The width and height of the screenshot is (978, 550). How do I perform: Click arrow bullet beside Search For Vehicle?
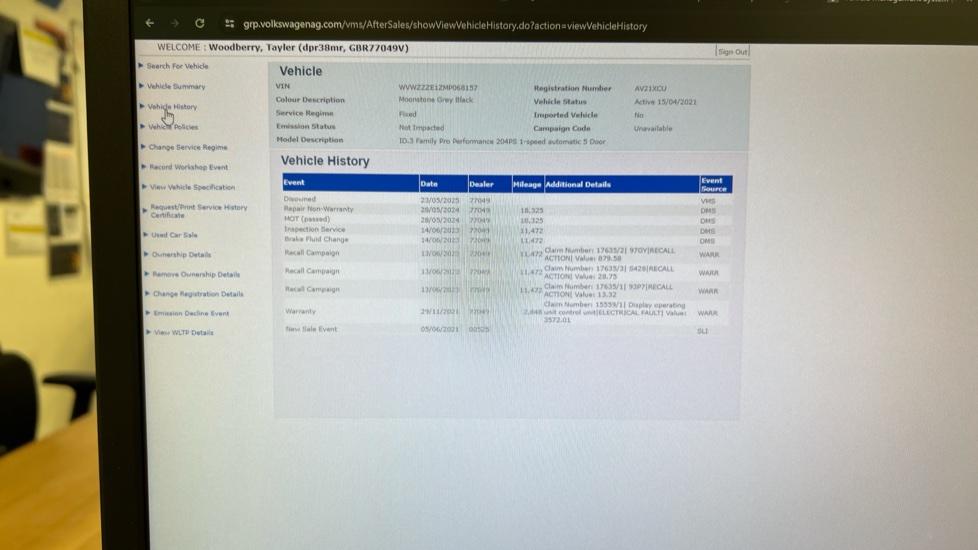tap(141, 65)
